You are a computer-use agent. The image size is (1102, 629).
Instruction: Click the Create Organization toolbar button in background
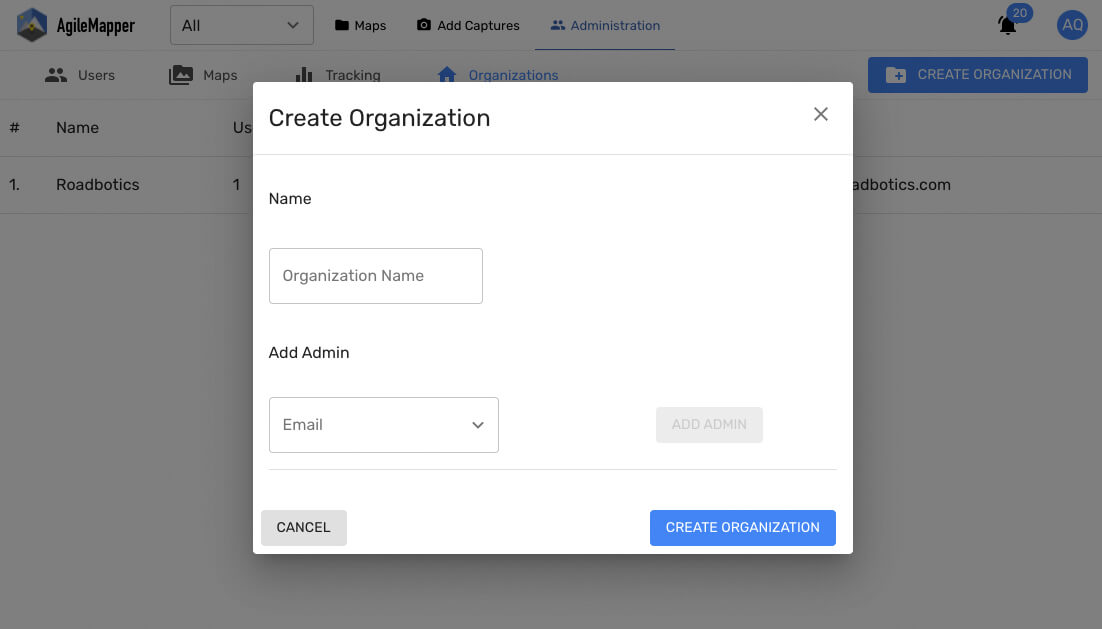pos(978,74)
